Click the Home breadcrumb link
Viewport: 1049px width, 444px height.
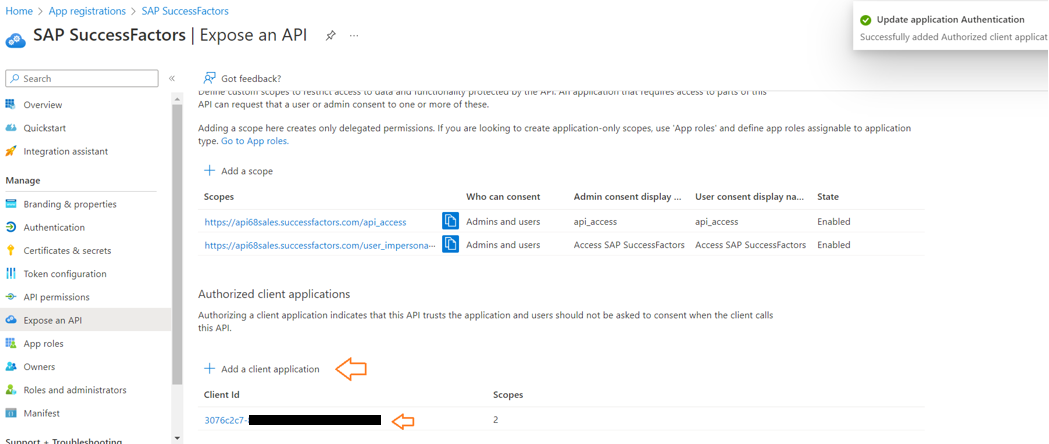click(x=19, y=11)
